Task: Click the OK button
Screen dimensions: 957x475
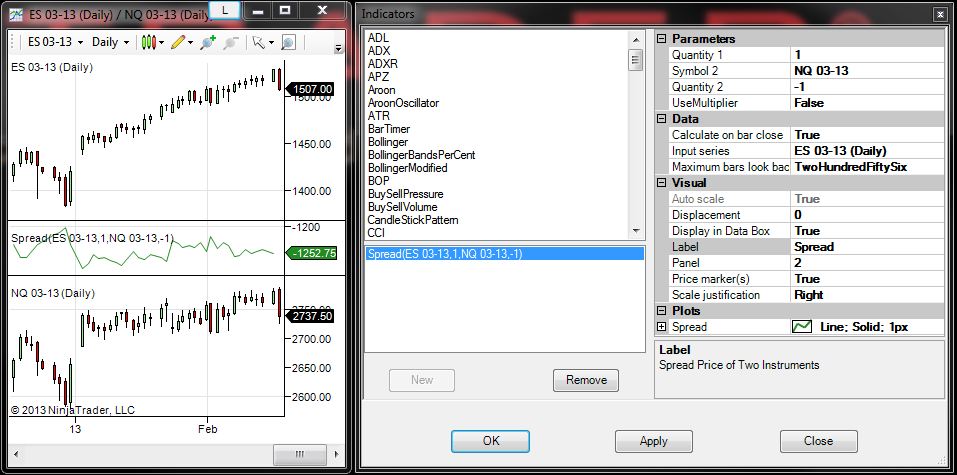Action: tap(490, 441)
